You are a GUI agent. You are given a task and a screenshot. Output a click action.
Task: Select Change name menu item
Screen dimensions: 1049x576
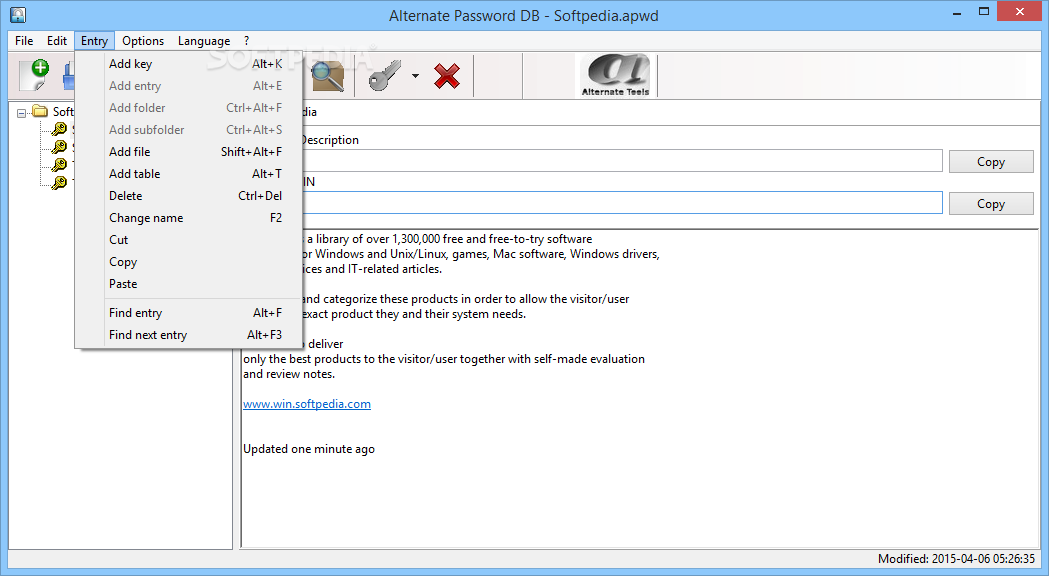[x=189, y=218]
